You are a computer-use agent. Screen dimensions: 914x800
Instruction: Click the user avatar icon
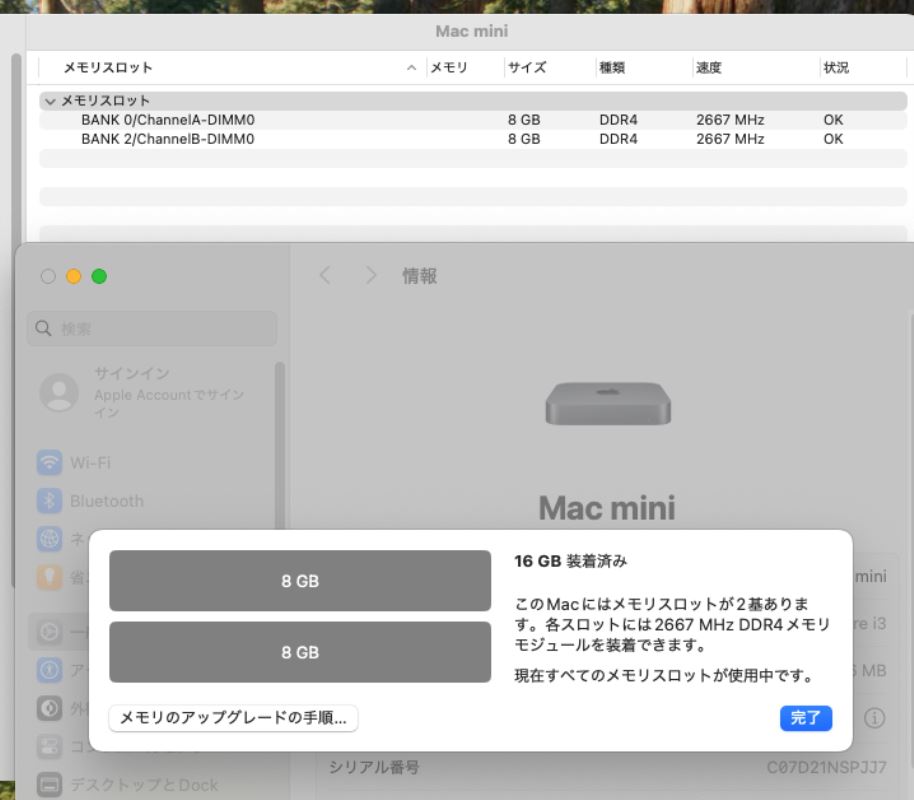click(x=59, y=392)
